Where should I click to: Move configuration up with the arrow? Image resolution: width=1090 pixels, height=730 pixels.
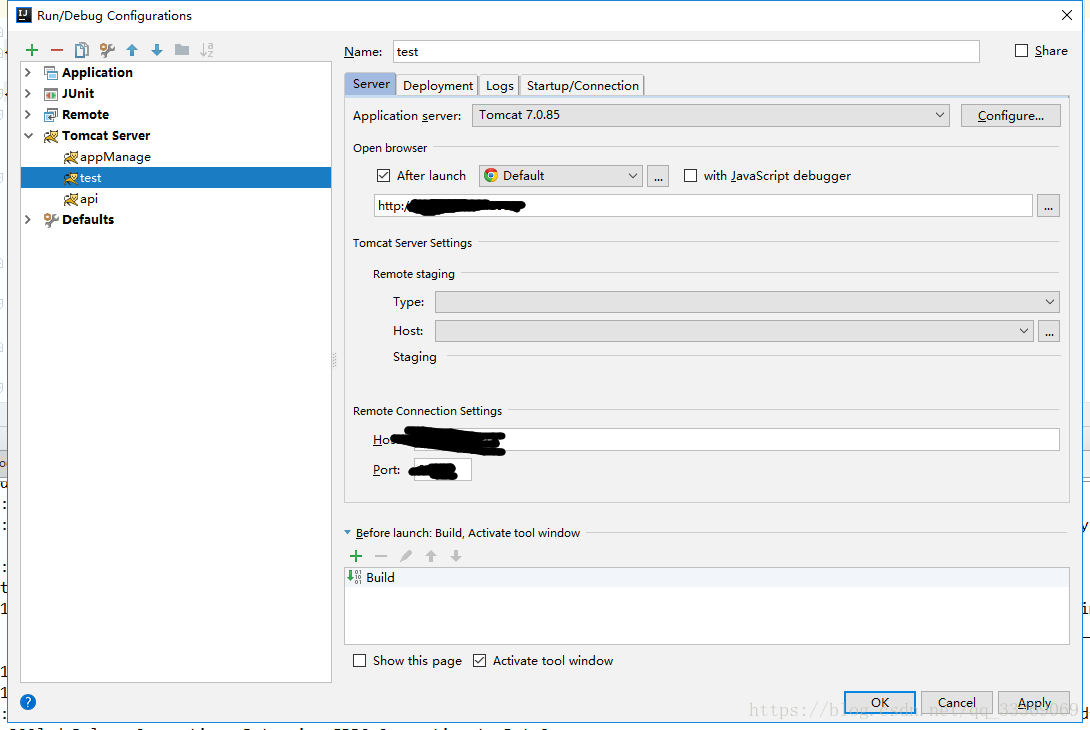click(x=132, y=50)
